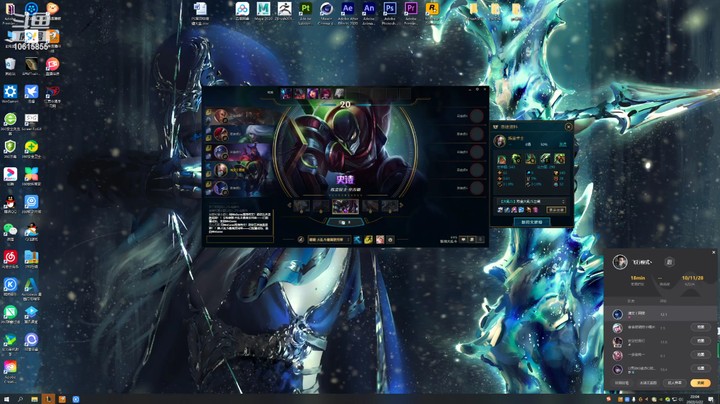Select the first teammate row in lobby
The height and width of the screenshot is (404, 720).
[240, 115]
